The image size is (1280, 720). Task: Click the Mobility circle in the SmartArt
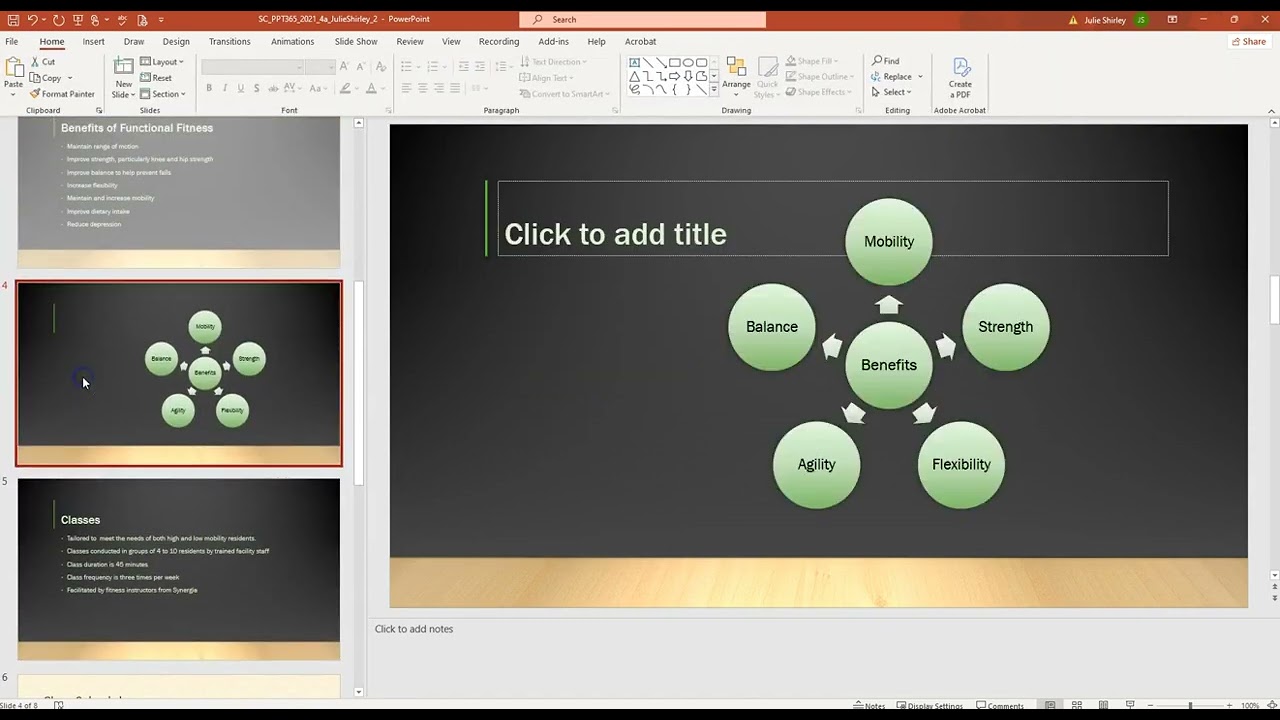(889, 241)
